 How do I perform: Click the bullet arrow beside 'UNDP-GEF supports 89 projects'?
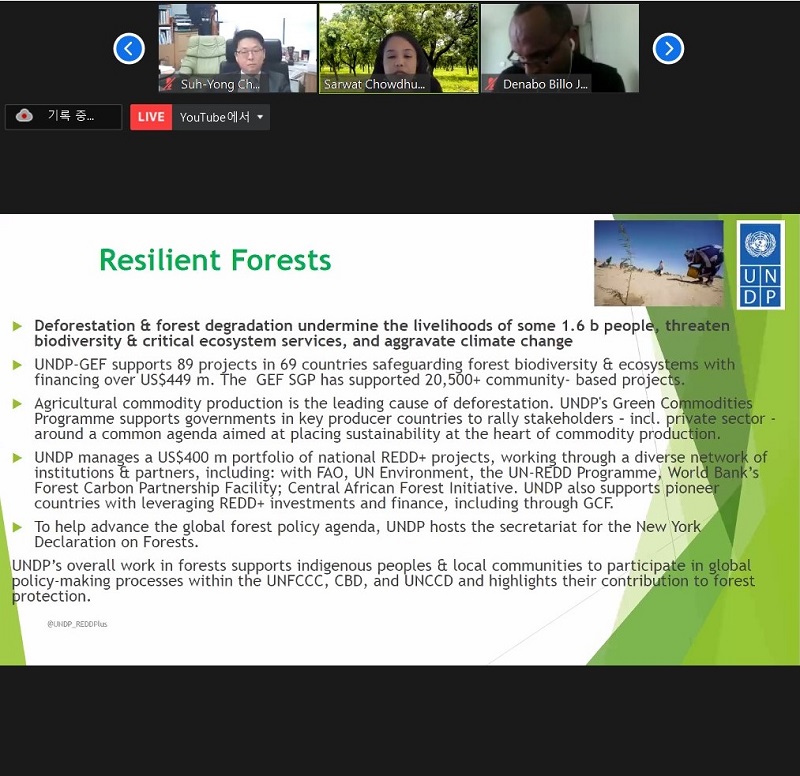coord(17,365)
